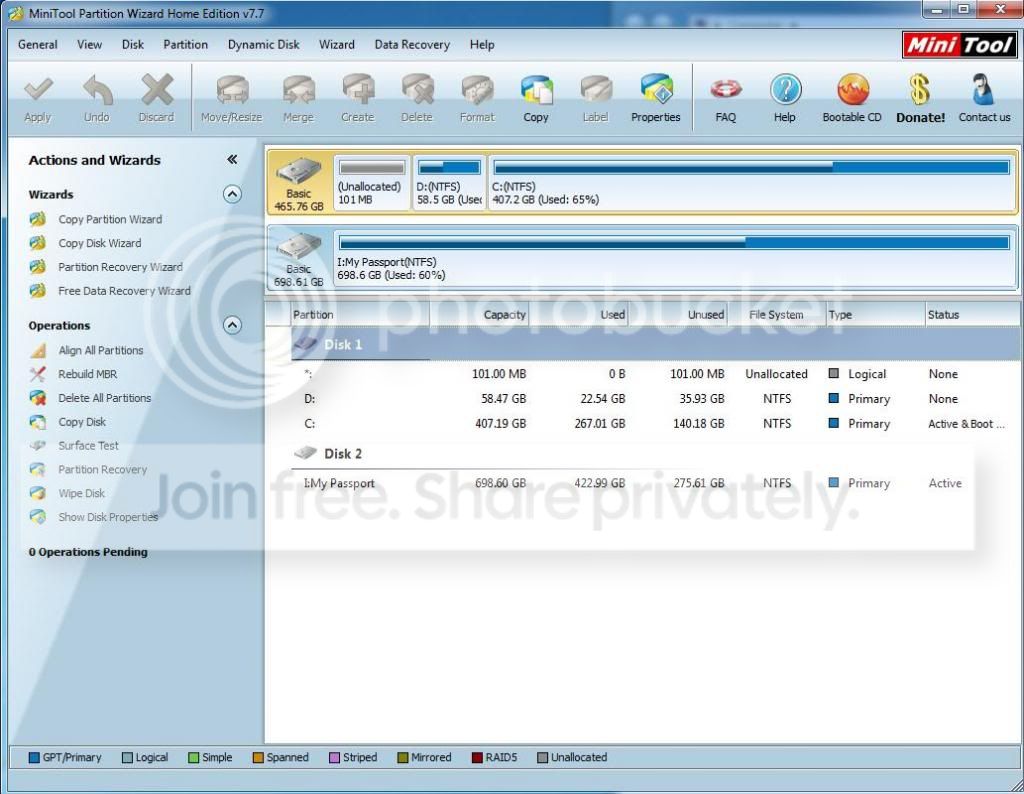Select C:(NTFS) 407.2 GB block in disk map
The image size is (1024, 794).
[752, 183]
